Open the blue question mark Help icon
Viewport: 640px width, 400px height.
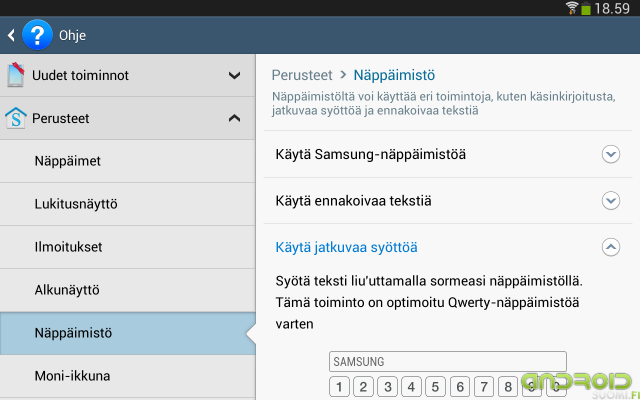pyautogui.click(x=37, y=35)
